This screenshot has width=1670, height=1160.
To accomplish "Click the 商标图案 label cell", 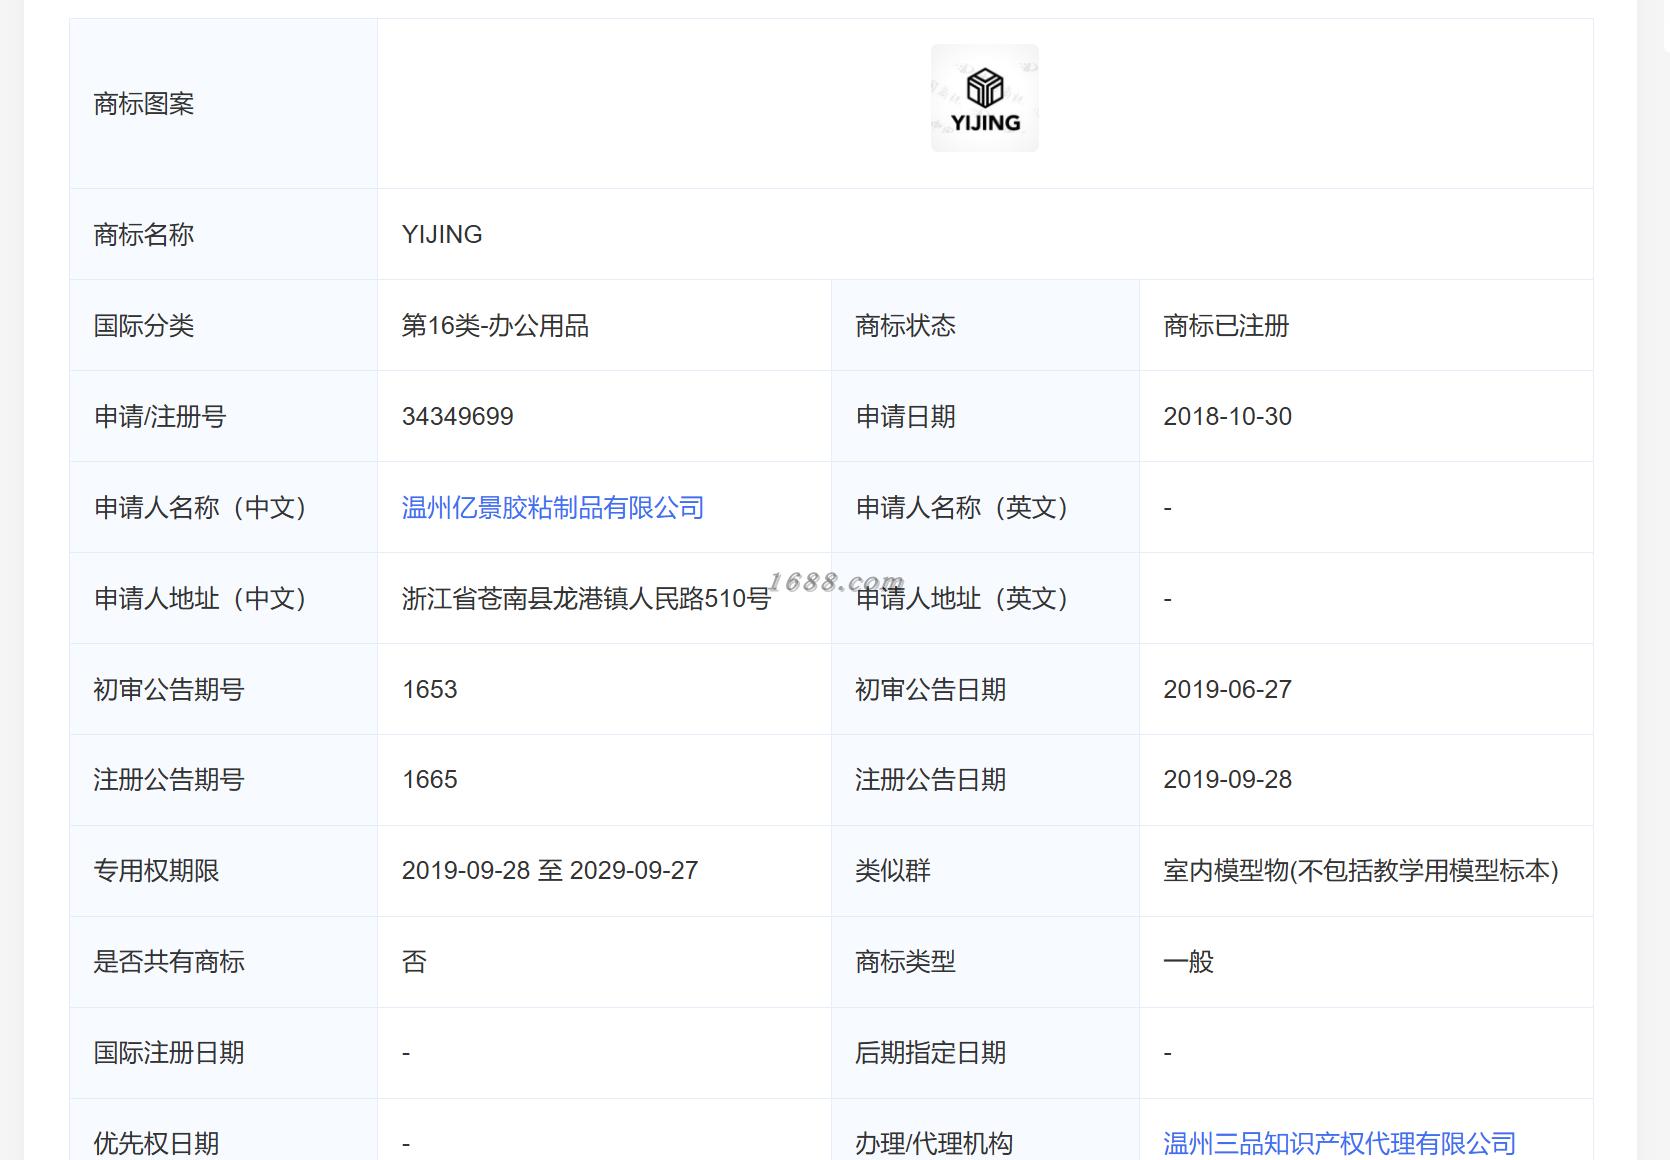I will [223, 103].
